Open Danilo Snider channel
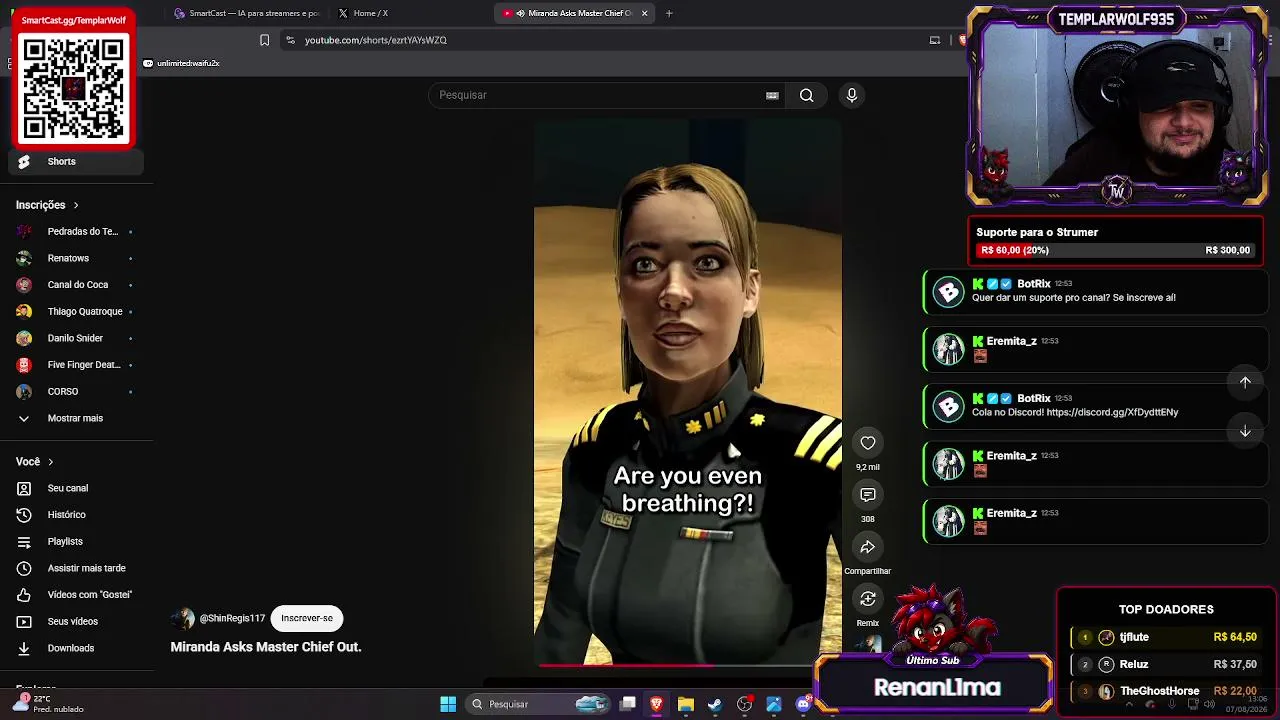The height and width of the screenshot is (720, 1280). click(x=75, y=338)
